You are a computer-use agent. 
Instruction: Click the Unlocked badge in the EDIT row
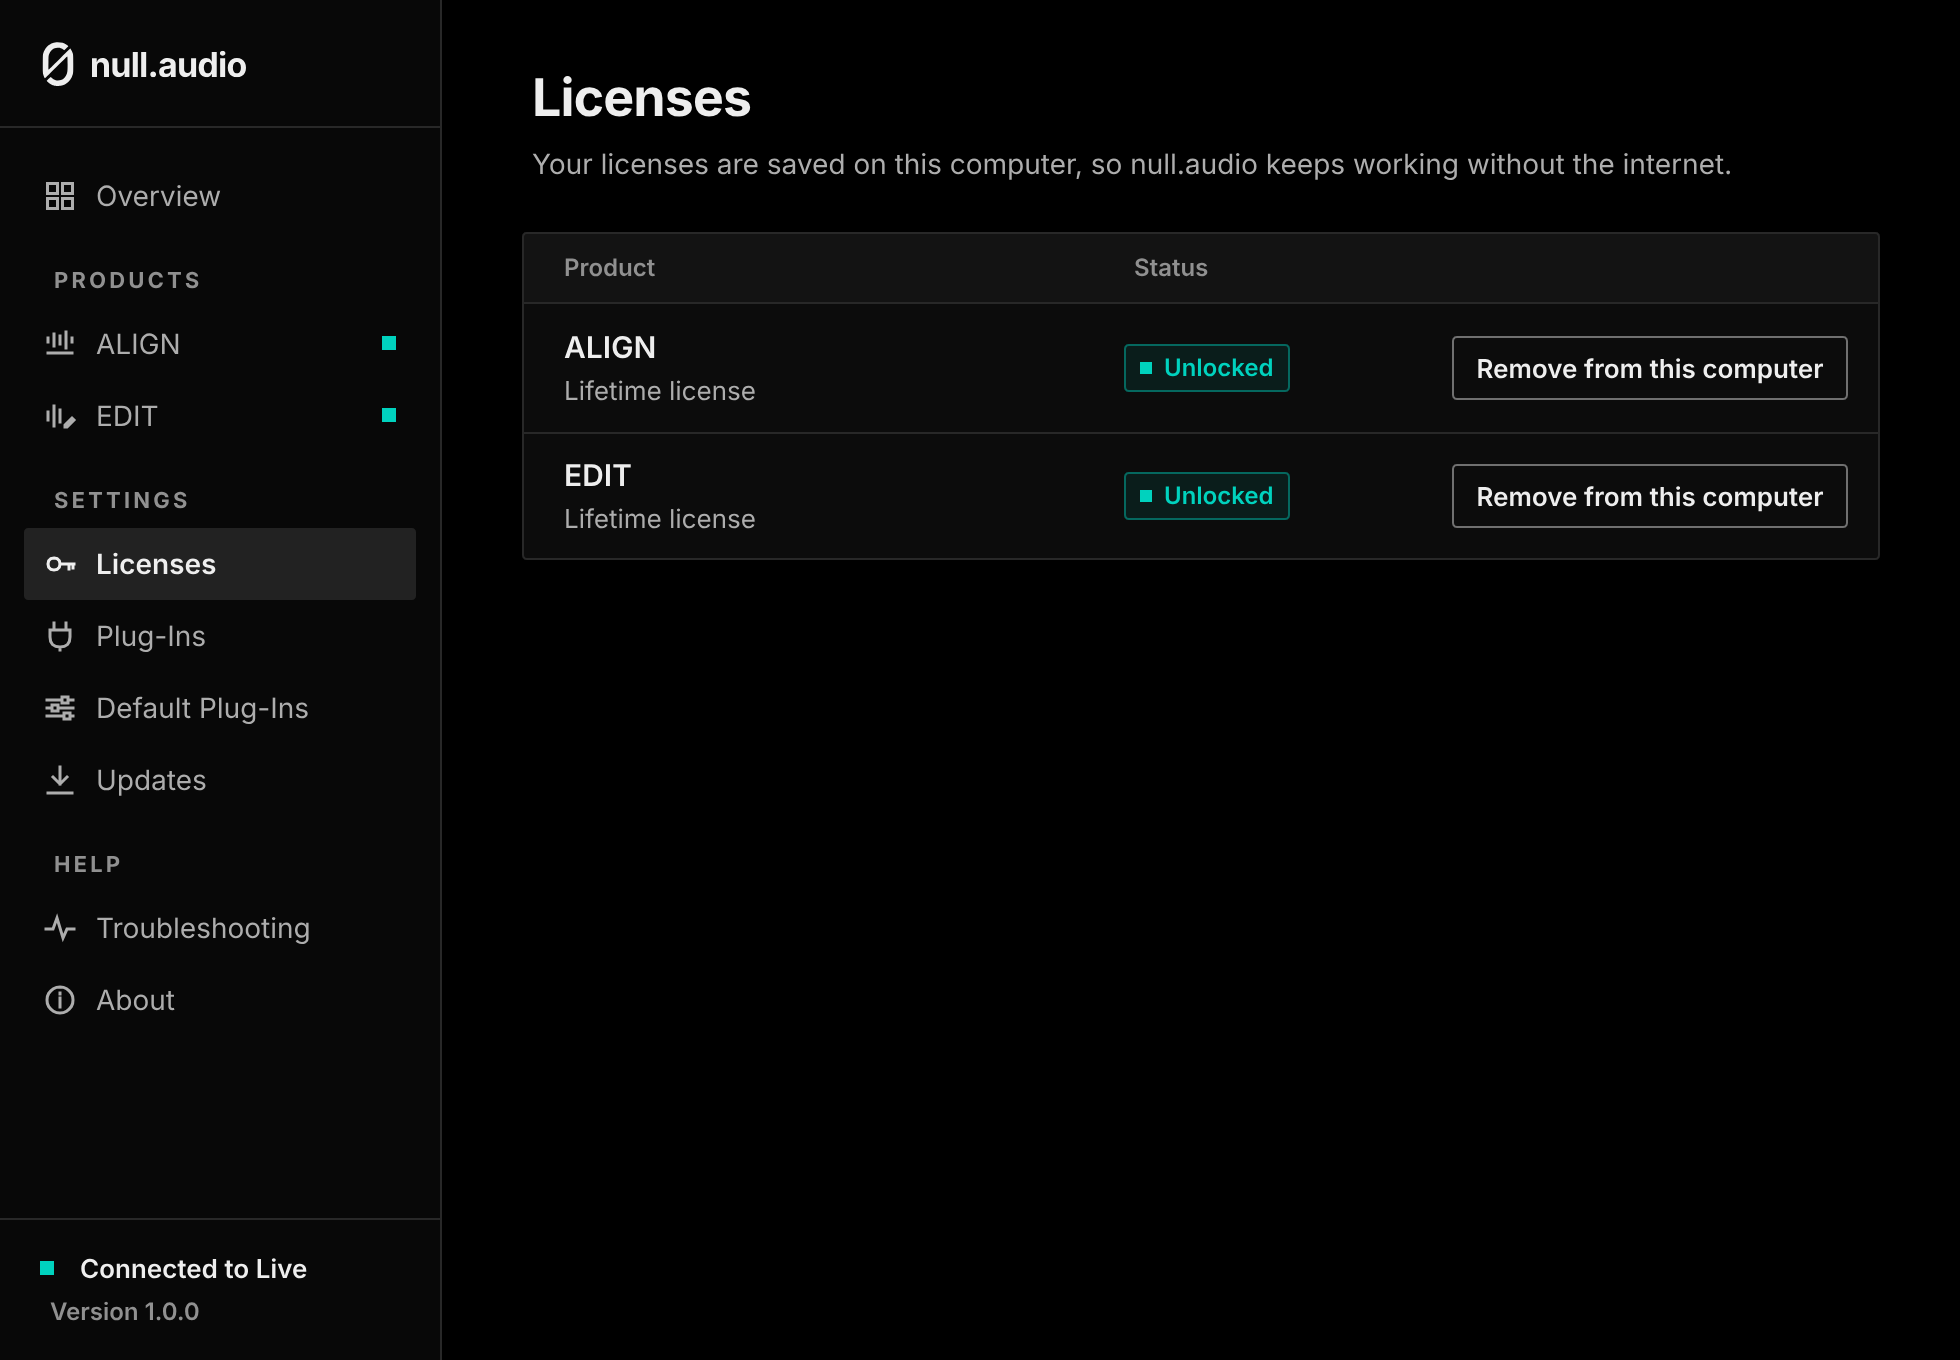click(x=1206, y=496)
